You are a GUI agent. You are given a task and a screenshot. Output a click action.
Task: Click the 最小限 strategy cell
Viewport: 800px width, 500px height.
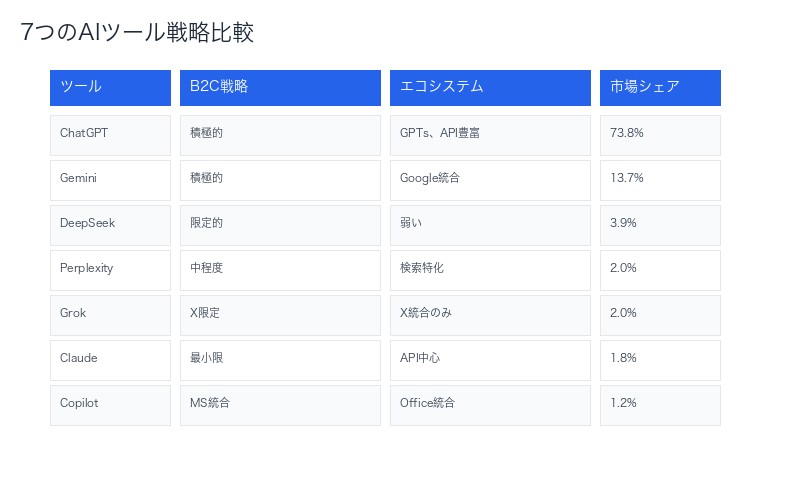pos(280,358)
